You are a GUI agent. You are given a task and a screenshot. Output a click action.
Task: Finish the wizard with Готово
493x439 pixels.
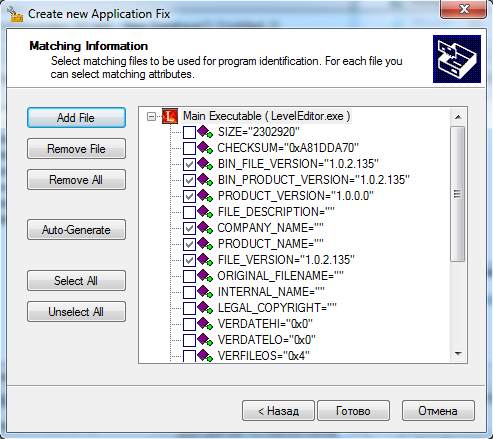(x=353, y=411)
